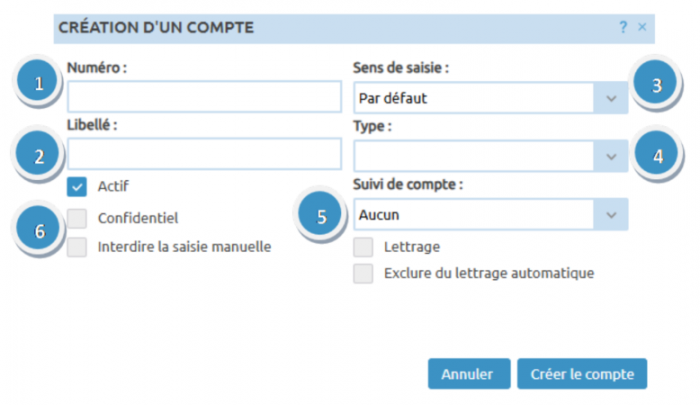This screenshot has width=700, height=405.
Task: Click numbered callout badge 3
Action: click(x=656, y=84)
